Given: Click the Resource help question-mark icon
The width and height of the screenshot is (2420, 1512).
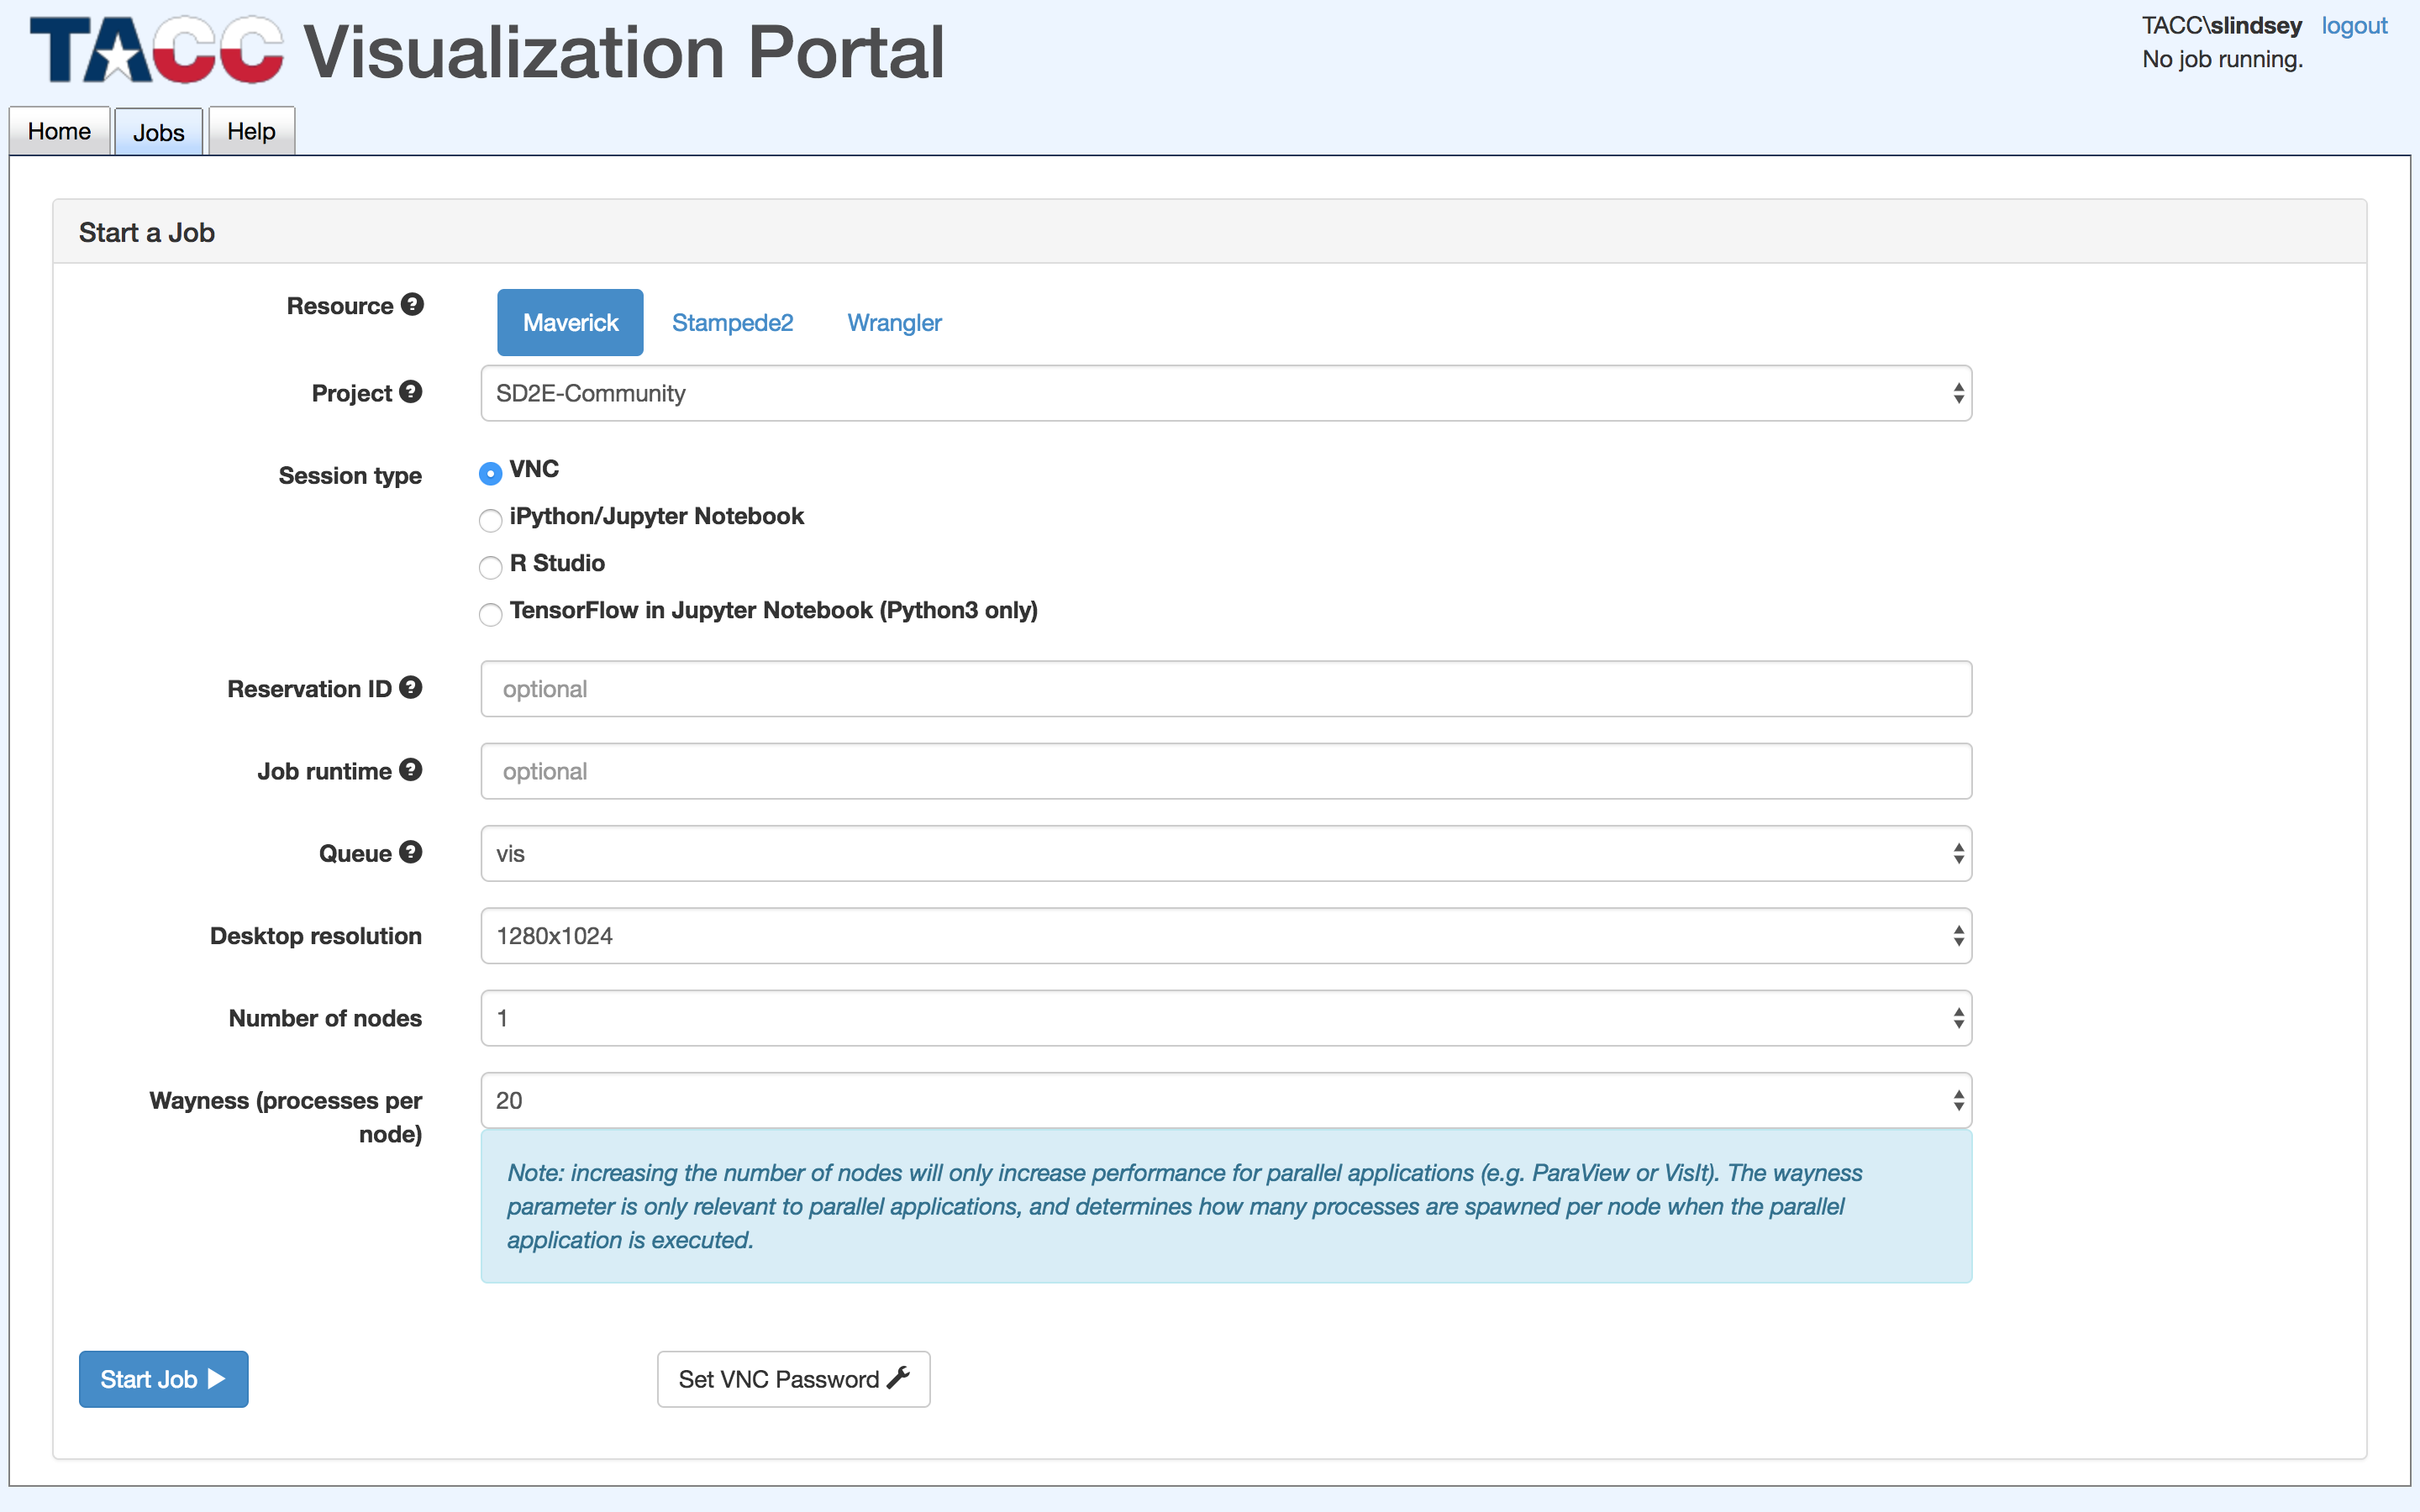Looking at the screenshot, I should point(412,305).
